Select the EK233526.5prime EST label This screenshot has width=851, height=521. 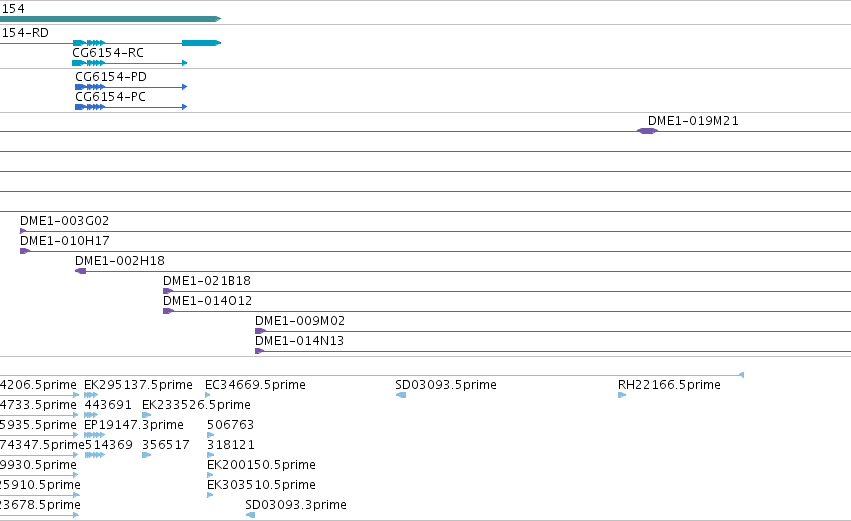pyautogui.click(x=196, y=405)
